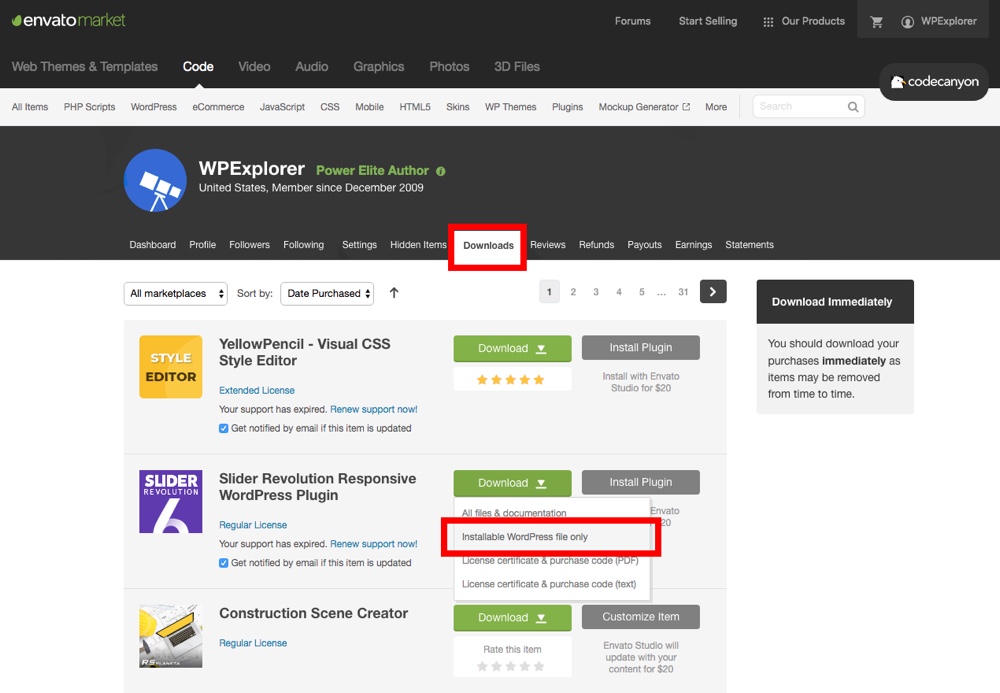Go to page 2 of downloads
1000x693 pixels.
pos(573,292)
